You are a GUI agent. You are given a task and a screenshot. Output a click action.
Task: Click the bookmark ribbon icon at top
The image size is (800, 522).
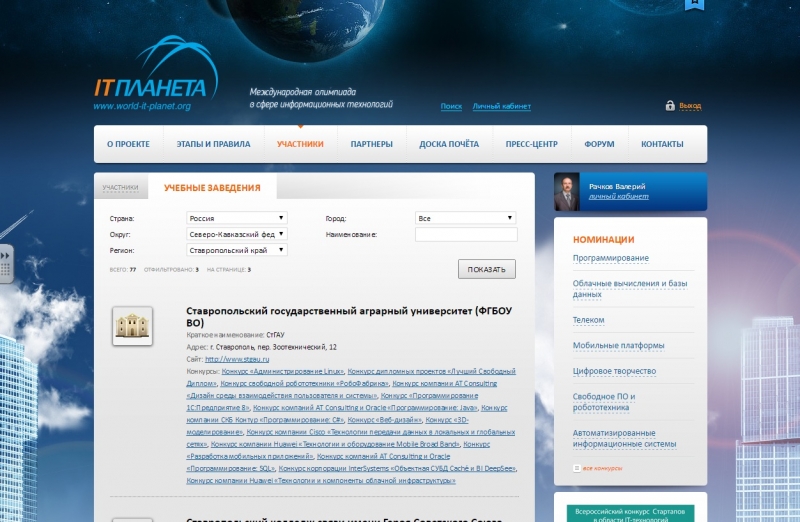[x=694, y=4]
